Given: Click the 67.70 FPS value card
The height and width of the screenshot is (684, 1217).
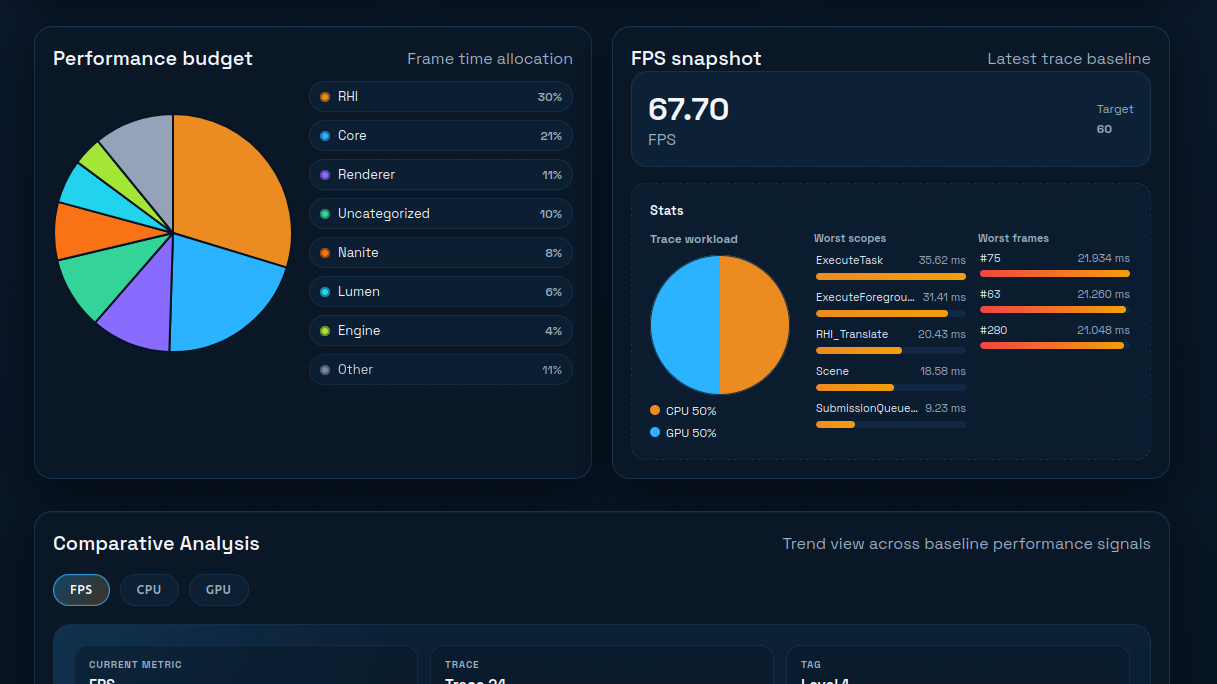Looking at the screenshot, I should point(890,119).
